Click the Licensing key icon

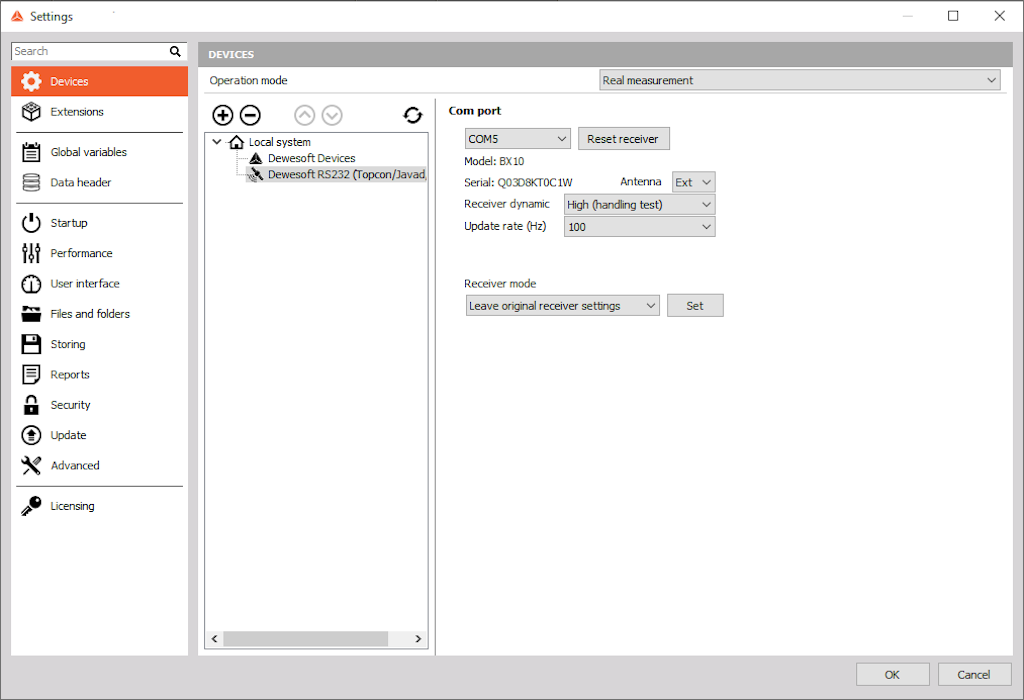[31, 506]
